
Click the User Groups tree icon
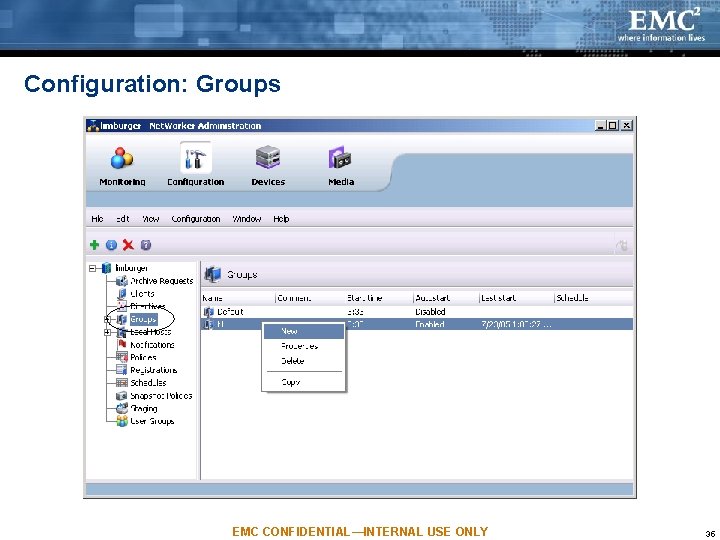pyautogui.click(x=122, y=421)
